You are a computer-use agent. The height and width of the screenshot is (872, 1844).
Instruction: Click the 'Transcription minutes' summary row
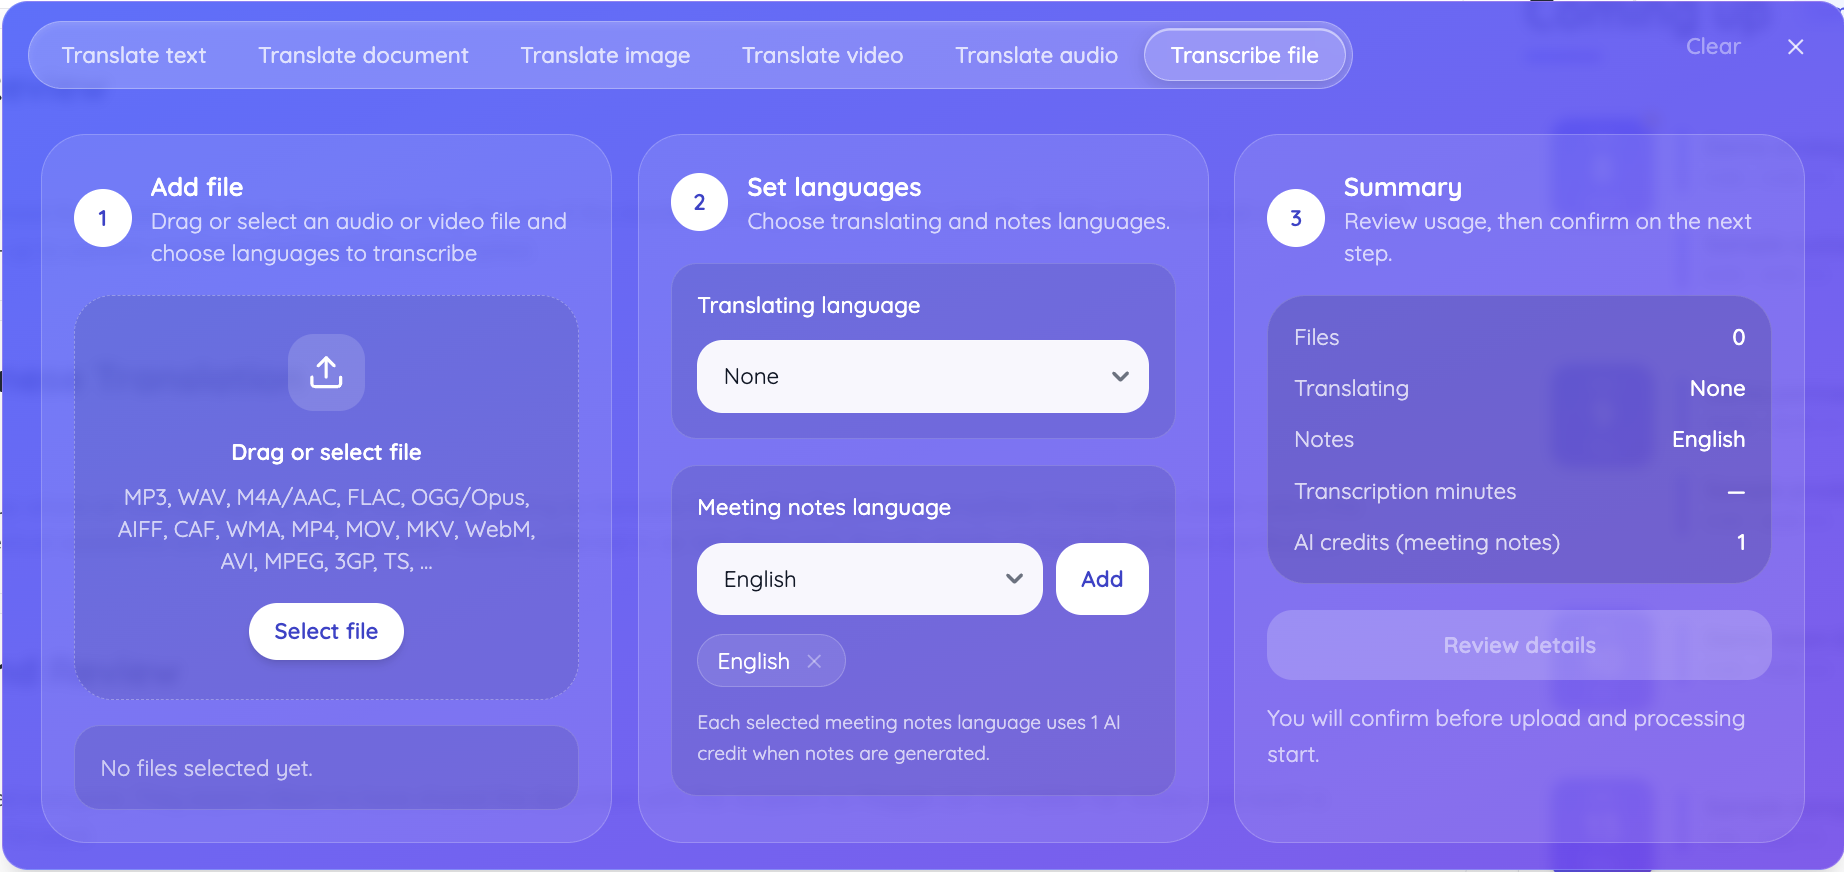click(x=1519, y=491)
